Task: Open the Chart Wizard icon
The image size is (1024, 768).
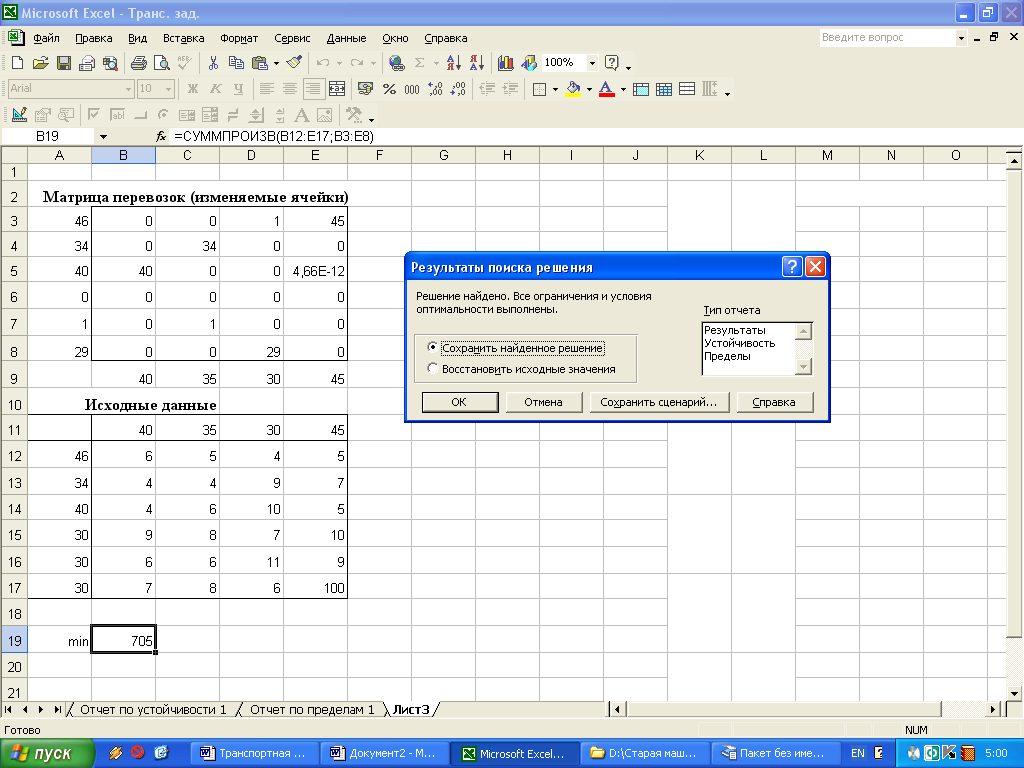Action: point(505,63)
